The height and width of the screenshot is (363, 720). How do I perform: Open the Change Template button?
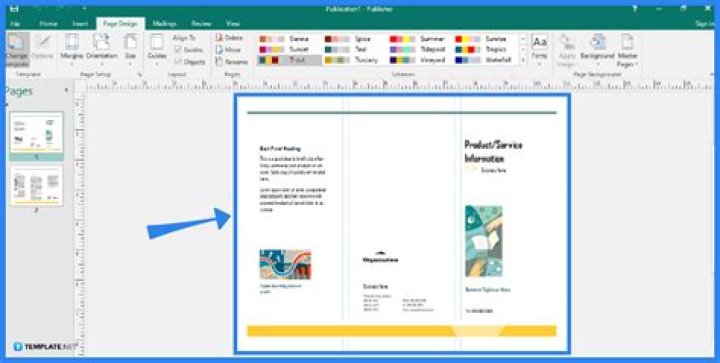point(17,50)
